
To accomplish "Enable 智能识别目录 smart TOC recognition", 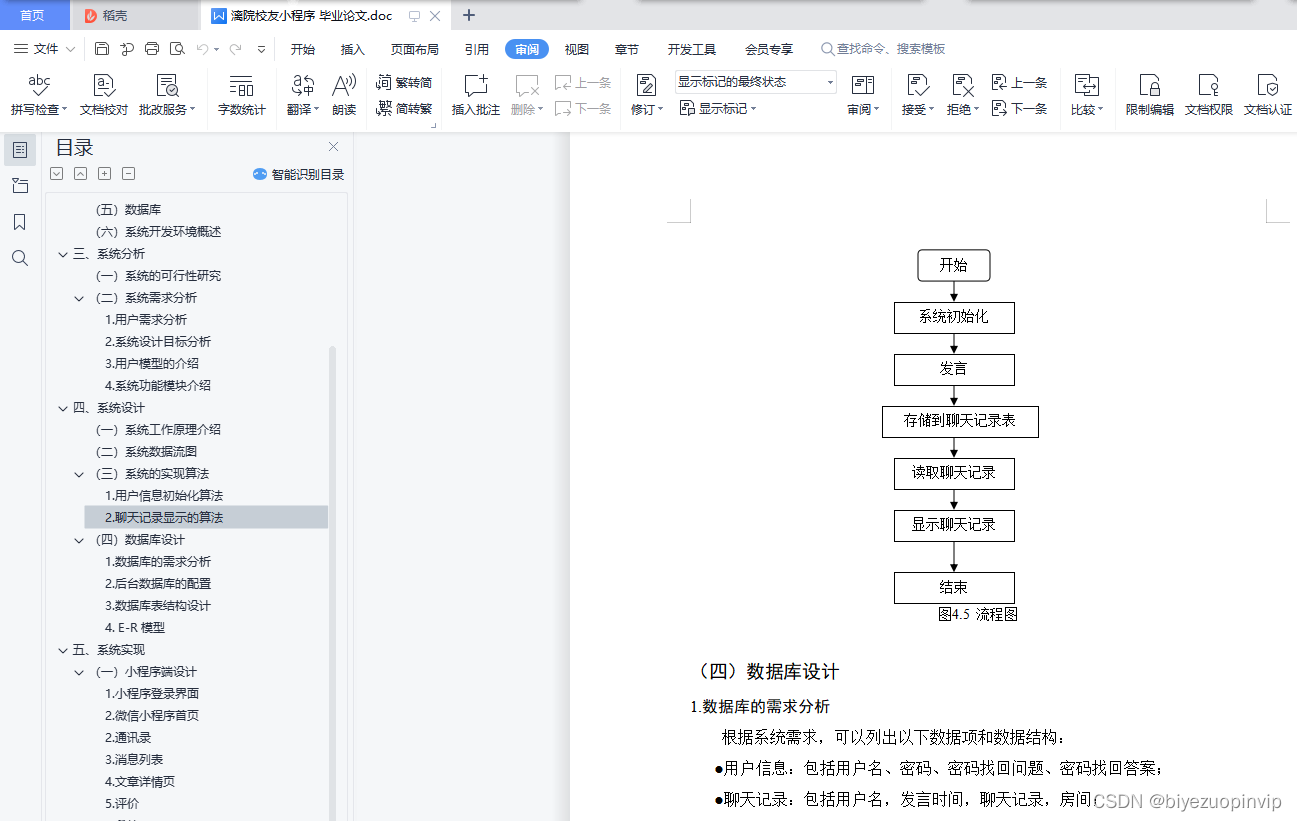I will (298, 173).
